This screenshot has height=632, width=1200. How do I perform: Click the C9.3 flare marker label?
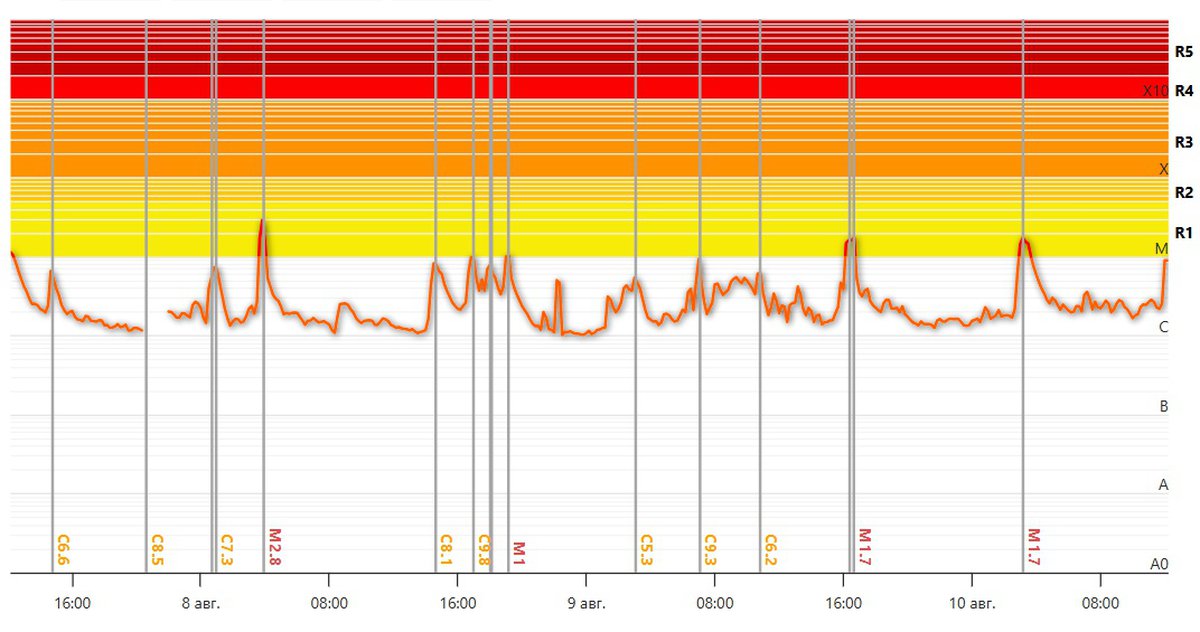click(x=711, y=549)
